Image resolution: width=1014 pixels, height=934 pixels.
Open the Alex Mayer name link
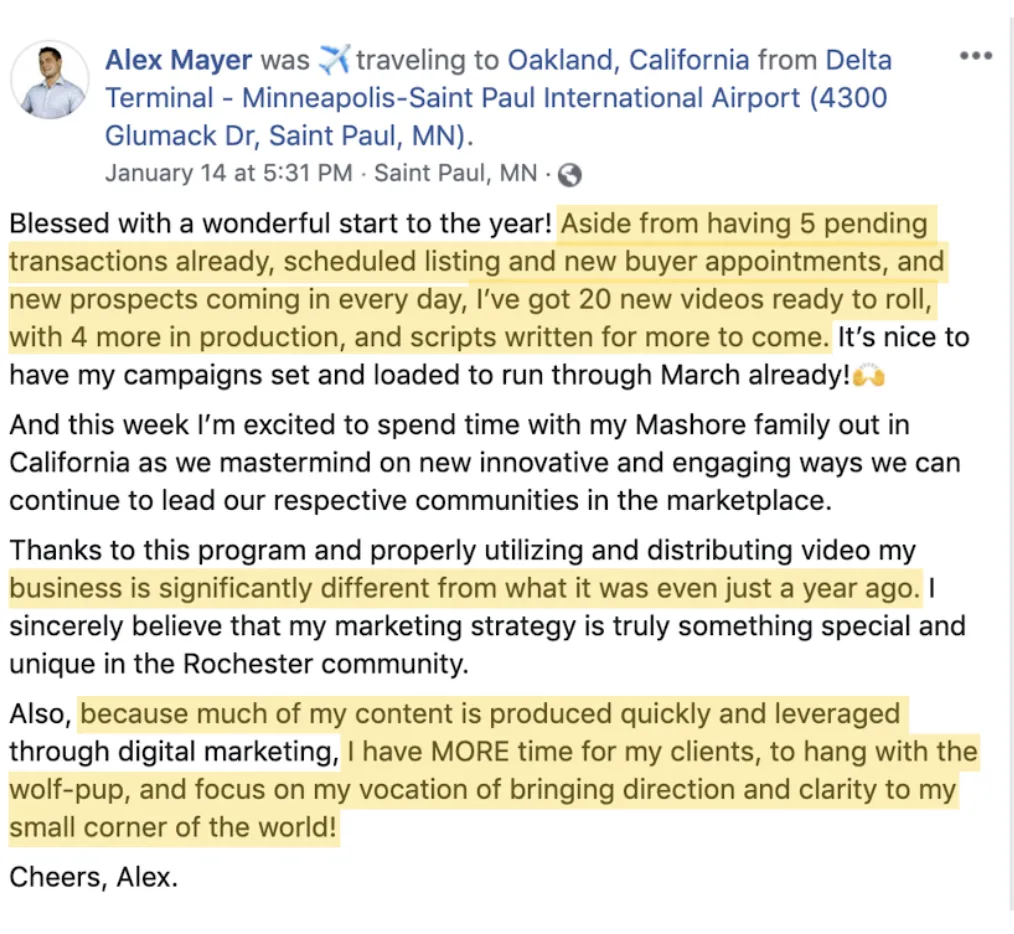tap(178, 60)
